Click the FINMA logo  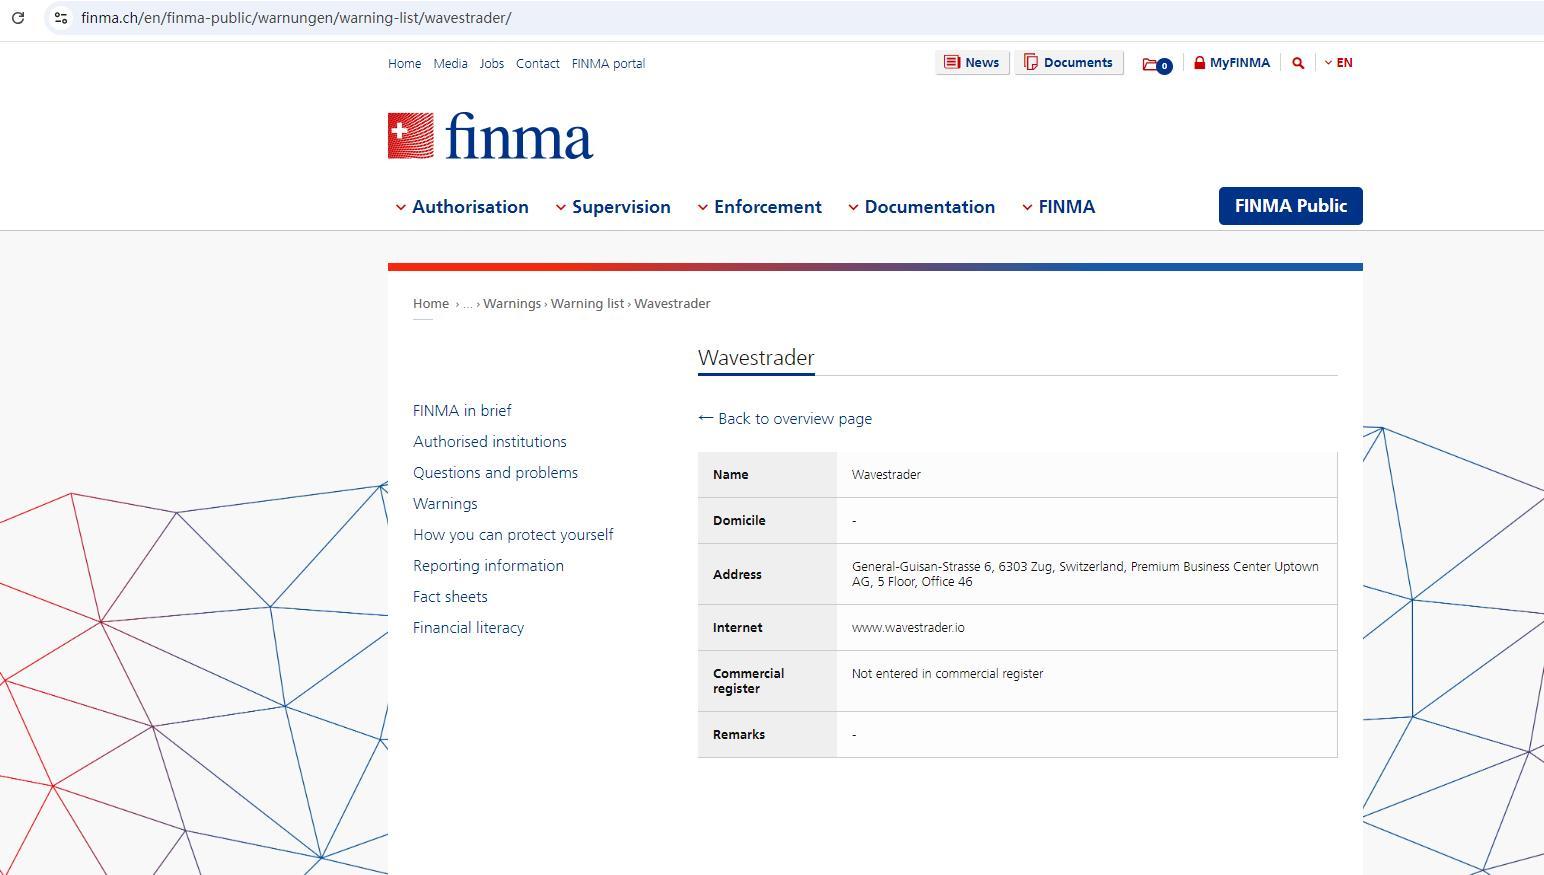pos(490,136)
